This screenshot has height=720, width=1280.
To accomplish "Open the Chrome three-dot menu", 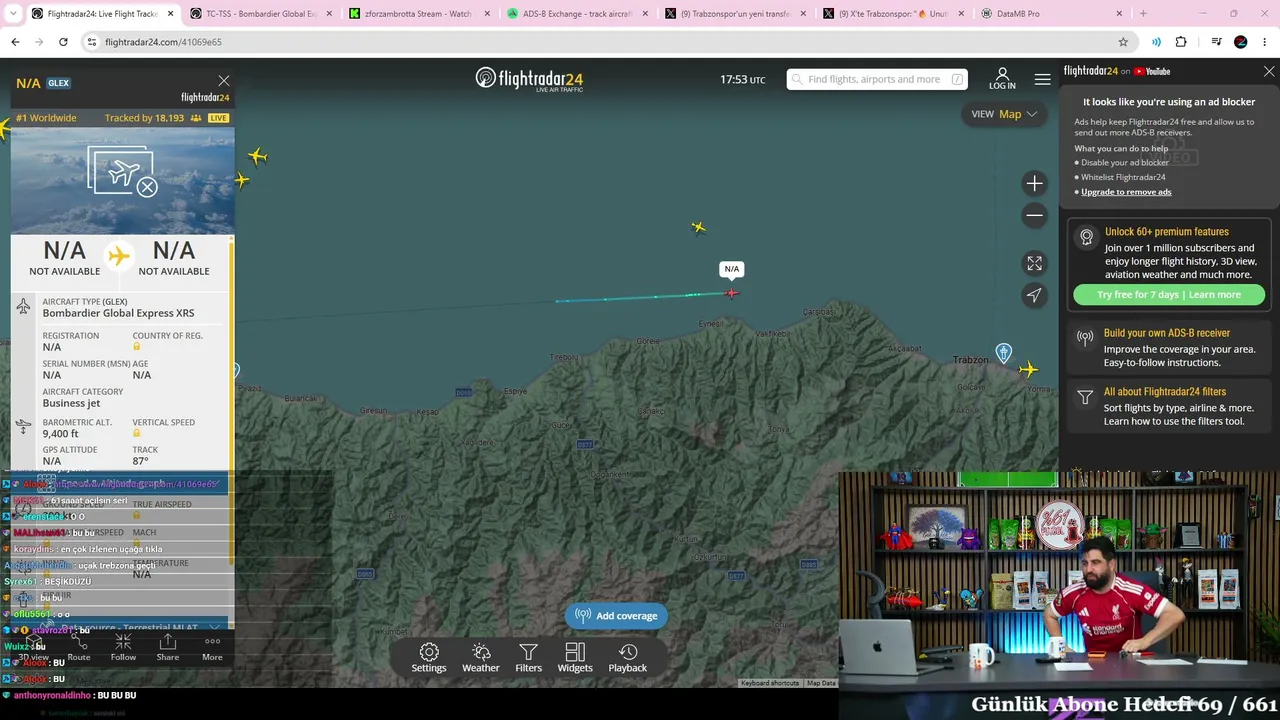I will [1265, 42].
